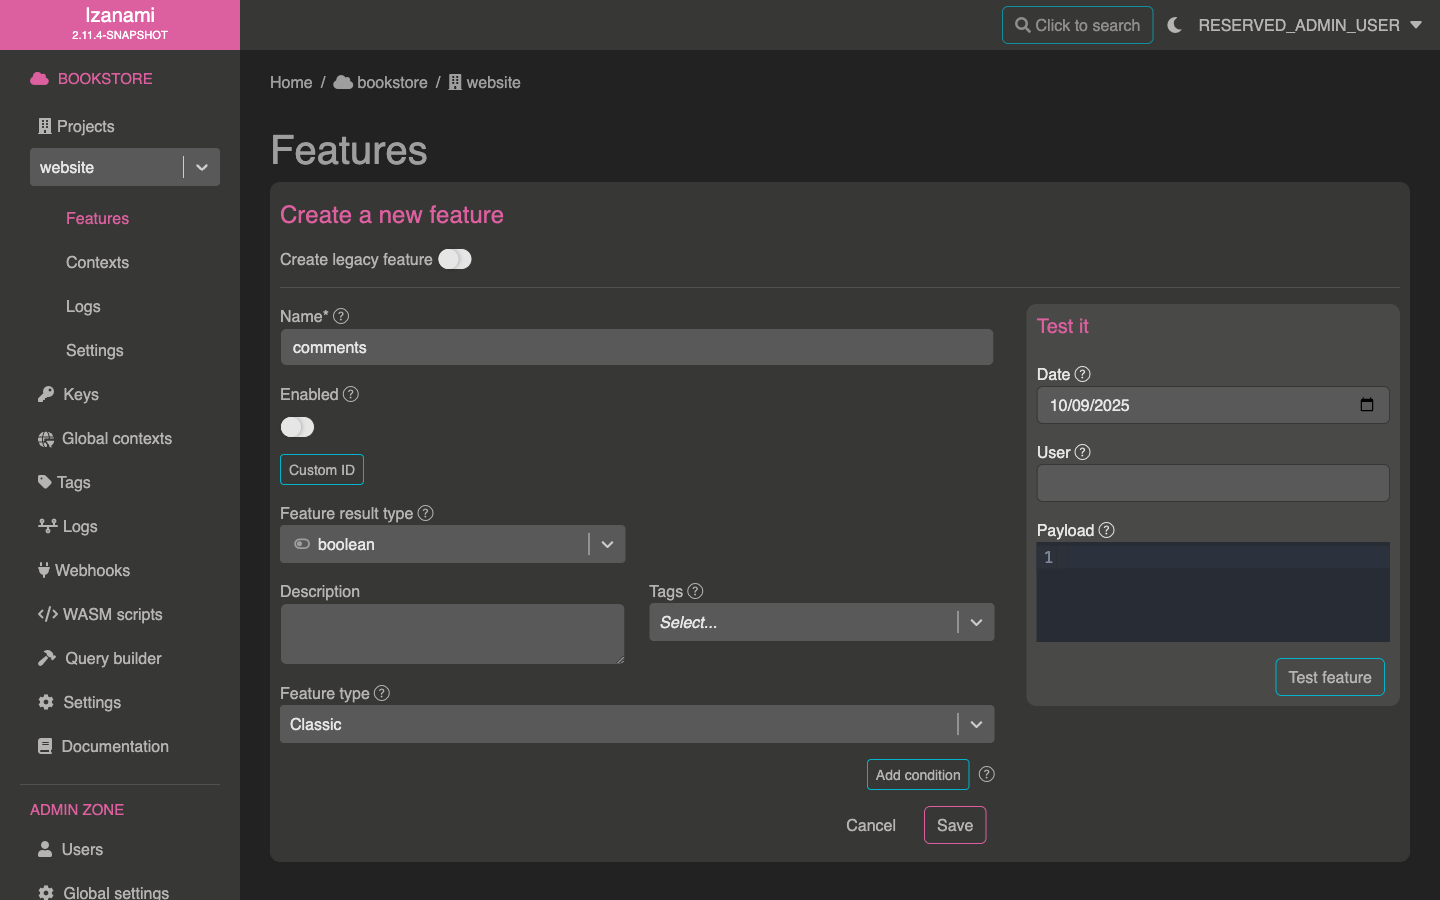
Task: Turn on the Enabled switch
Action: [x=297, y=427]
